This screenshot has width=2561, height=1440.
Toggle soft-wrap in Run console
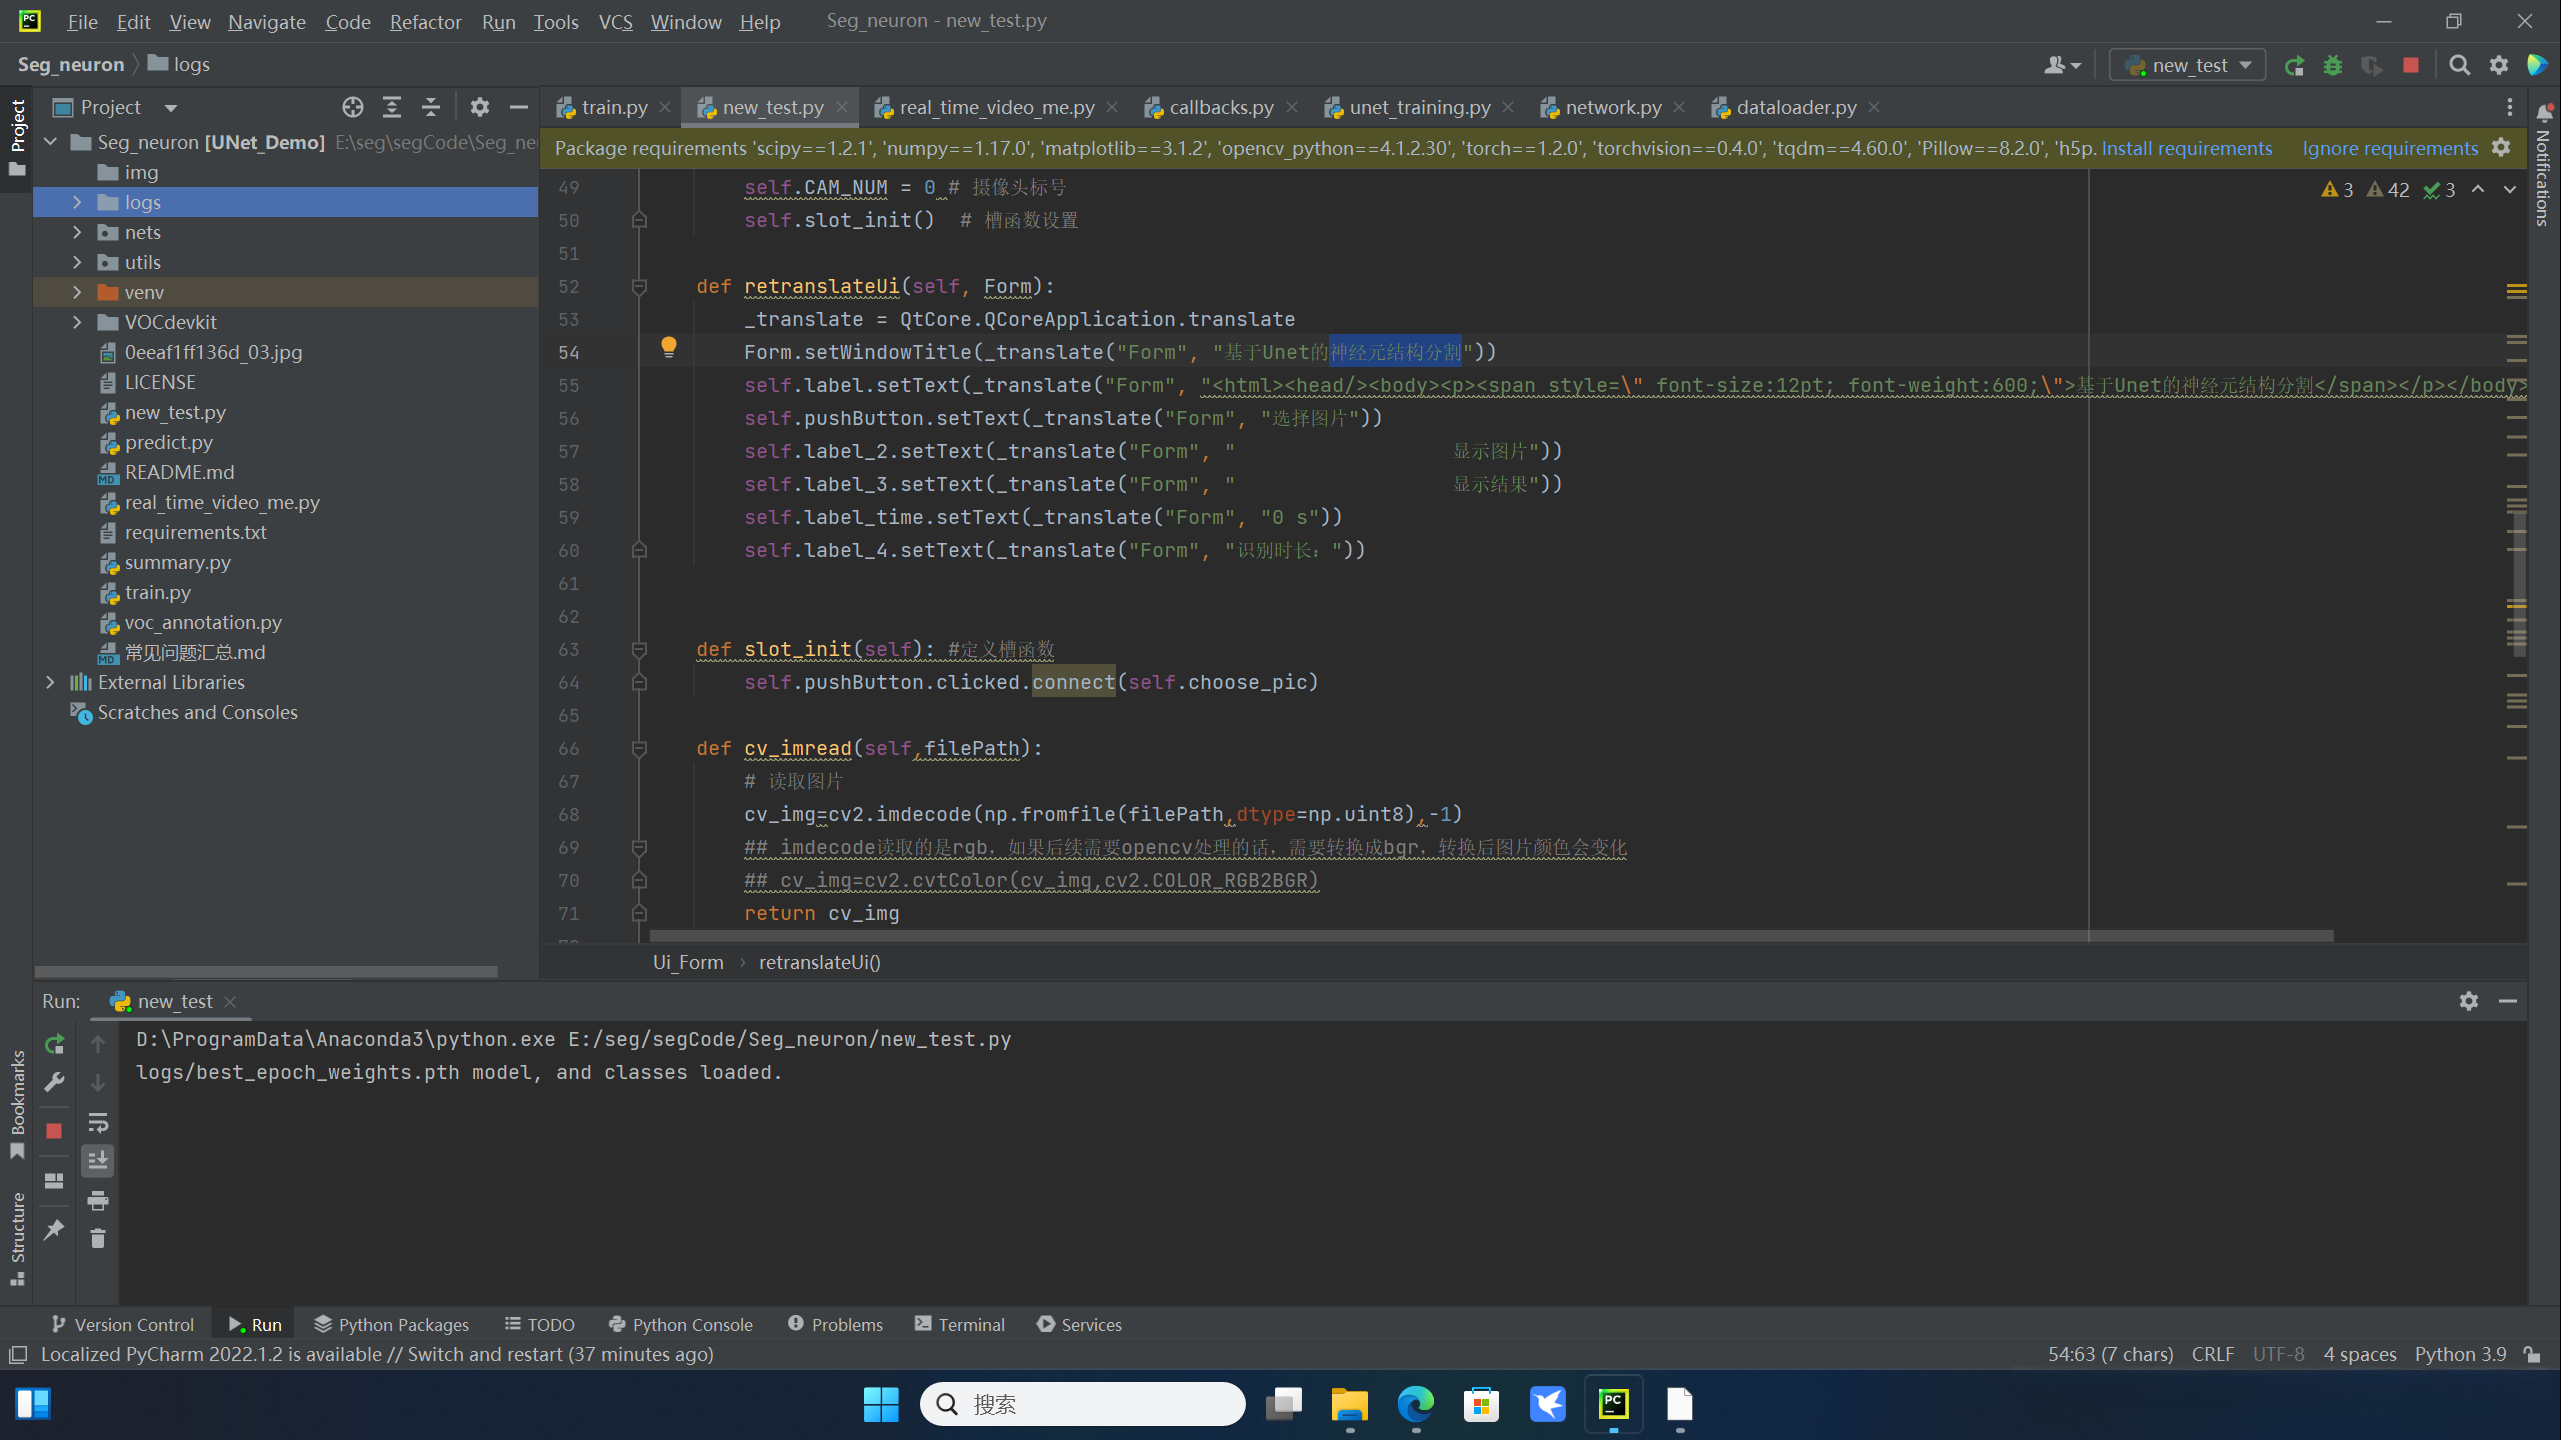97,1122
